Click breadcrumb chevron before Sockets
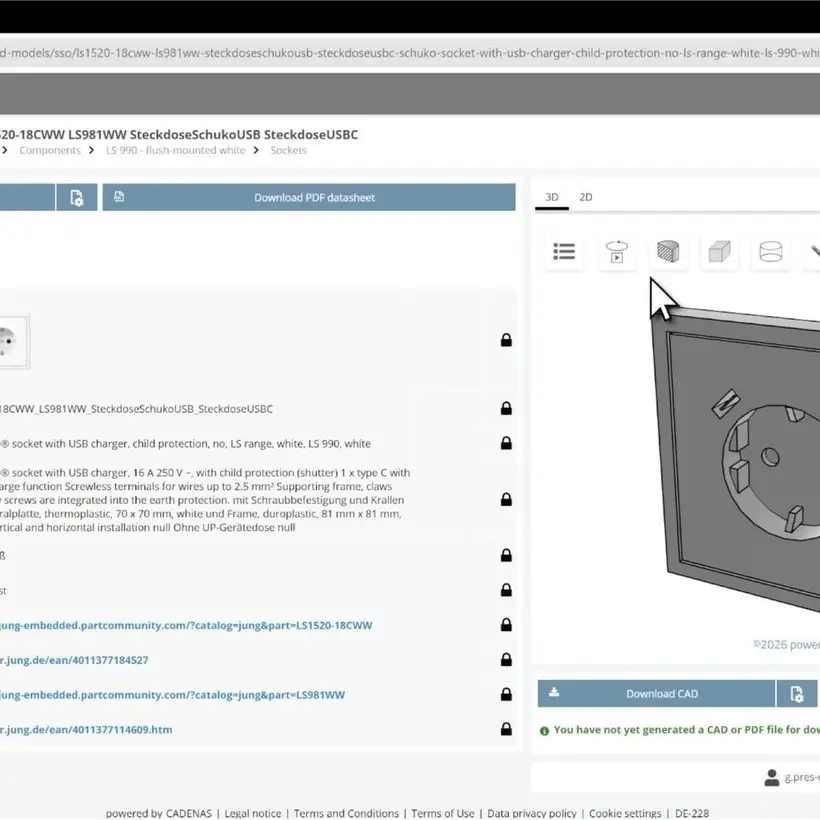 (256, 150)
